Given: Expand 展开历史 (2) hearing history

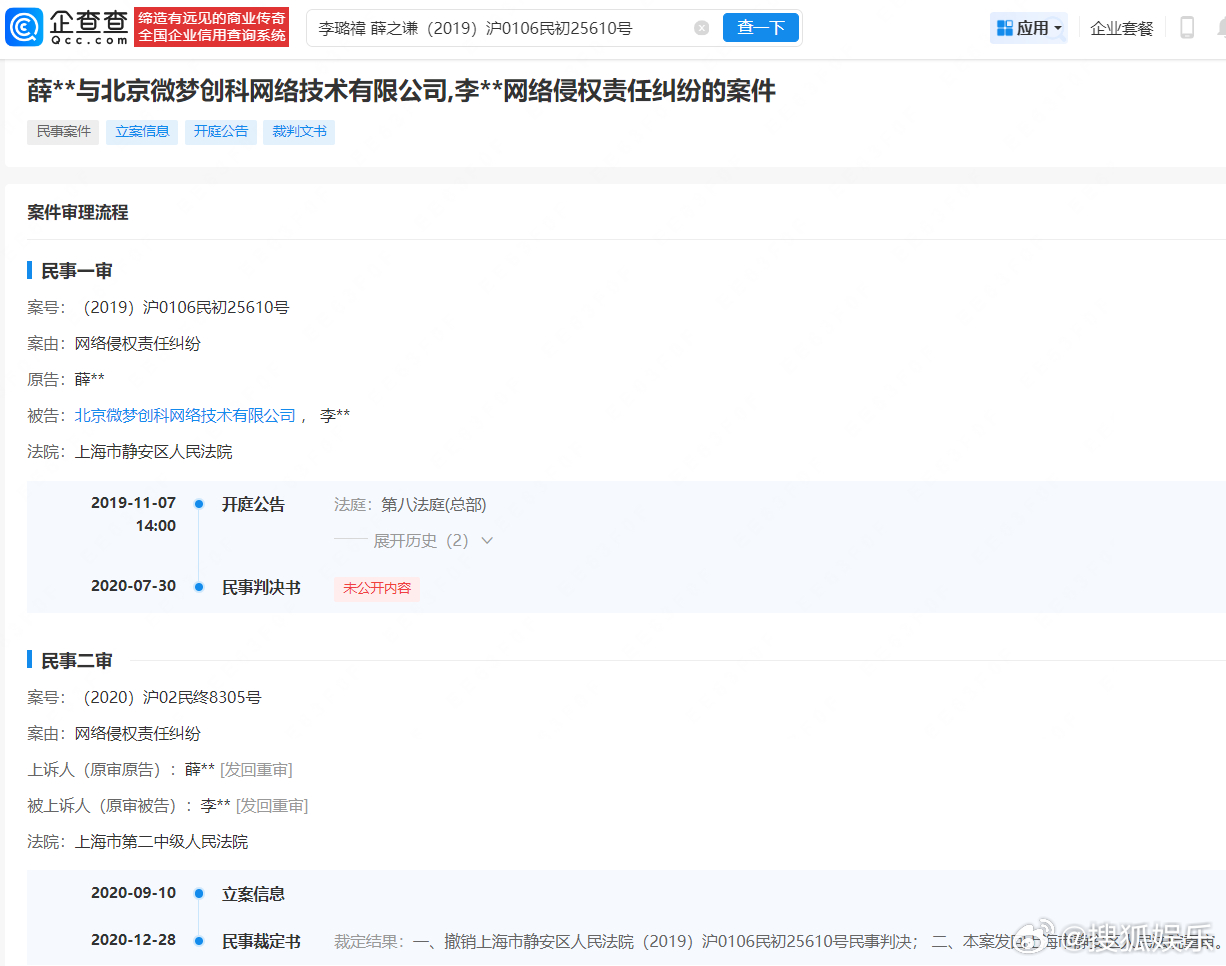Looking at the screenshot, I should pos(433,541).
